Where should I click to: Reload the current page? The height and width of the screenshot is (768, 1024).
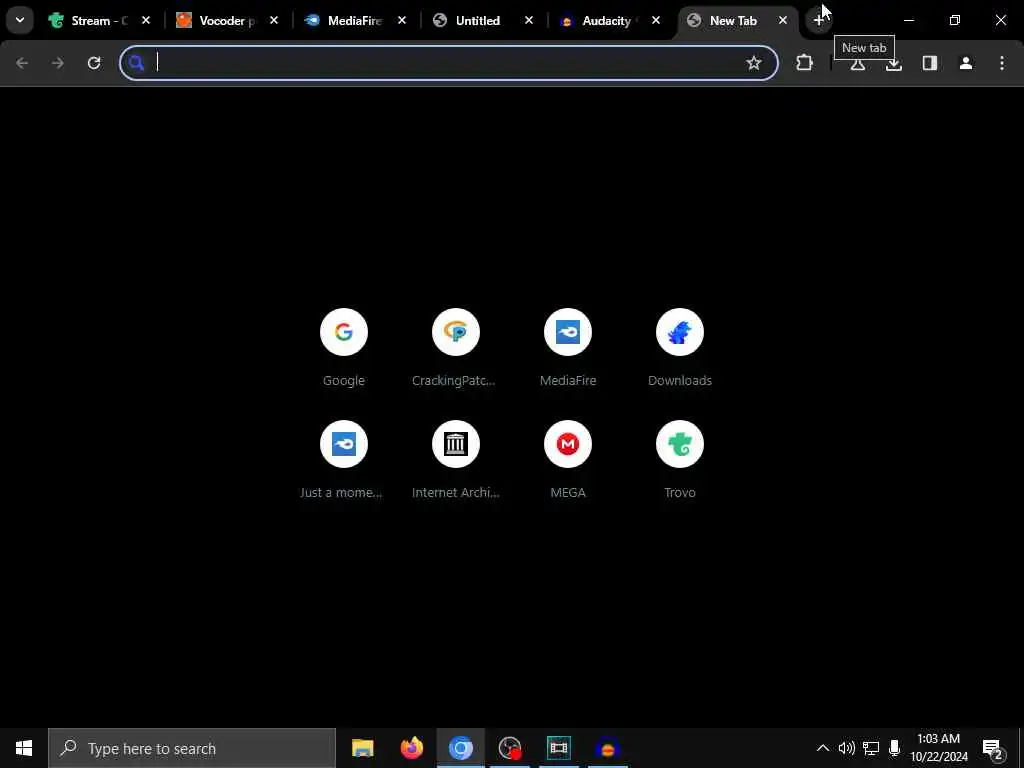[94, 63]
